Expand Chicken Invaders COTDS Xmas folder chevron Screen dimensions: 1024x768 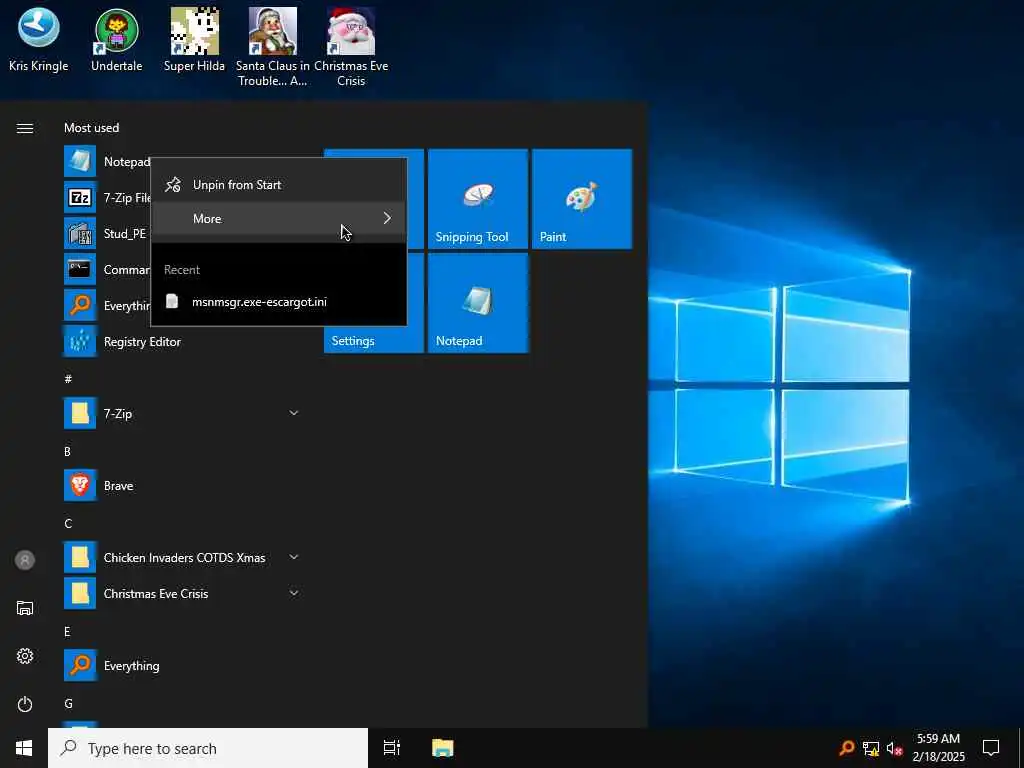294,557
